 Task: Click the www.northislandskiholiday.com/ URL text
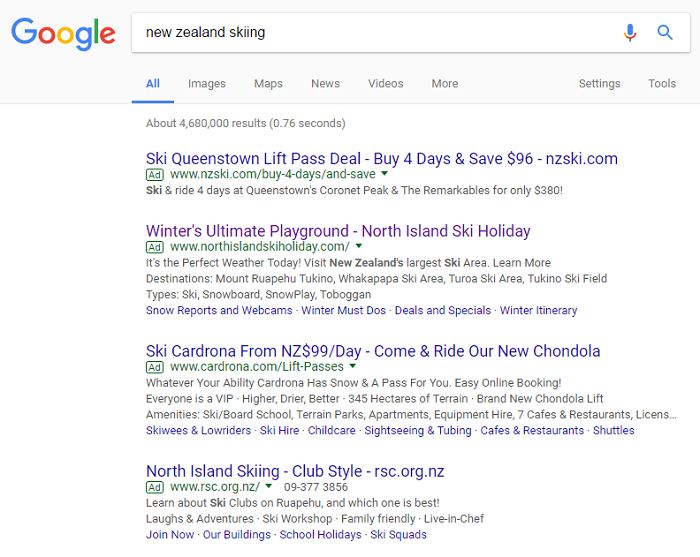point(260,246)
